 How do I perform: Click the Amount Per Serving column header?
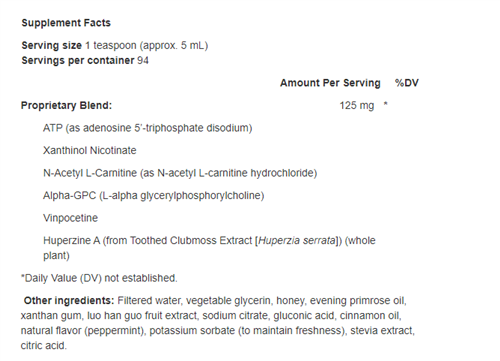click(330, 83)
